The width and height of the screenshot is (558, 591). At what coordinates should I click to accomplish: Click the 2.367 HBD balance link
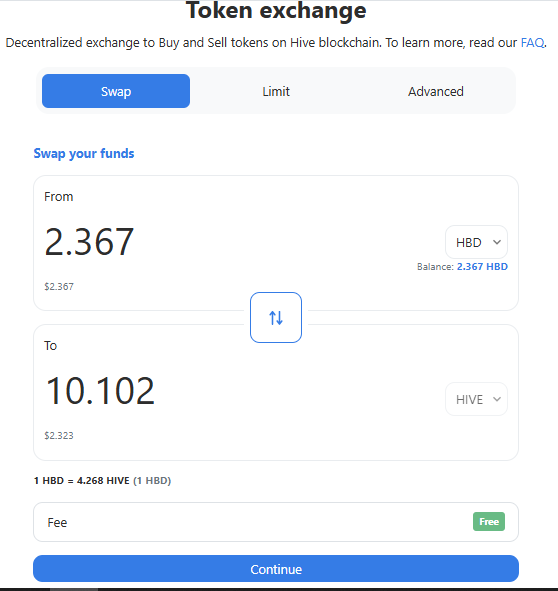[482, 266]
